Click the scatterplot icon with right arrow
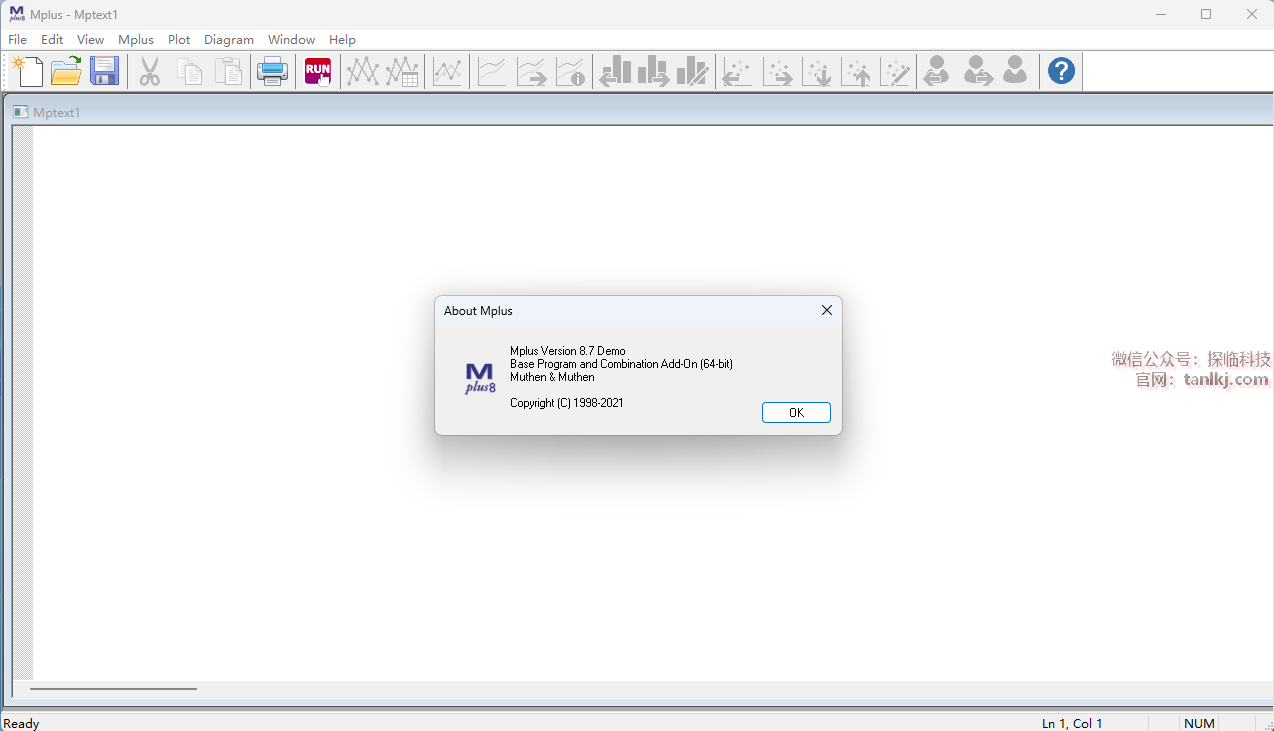Viewport: 1274px width, 731px height. pyautogui.click(x=777, y=71)
